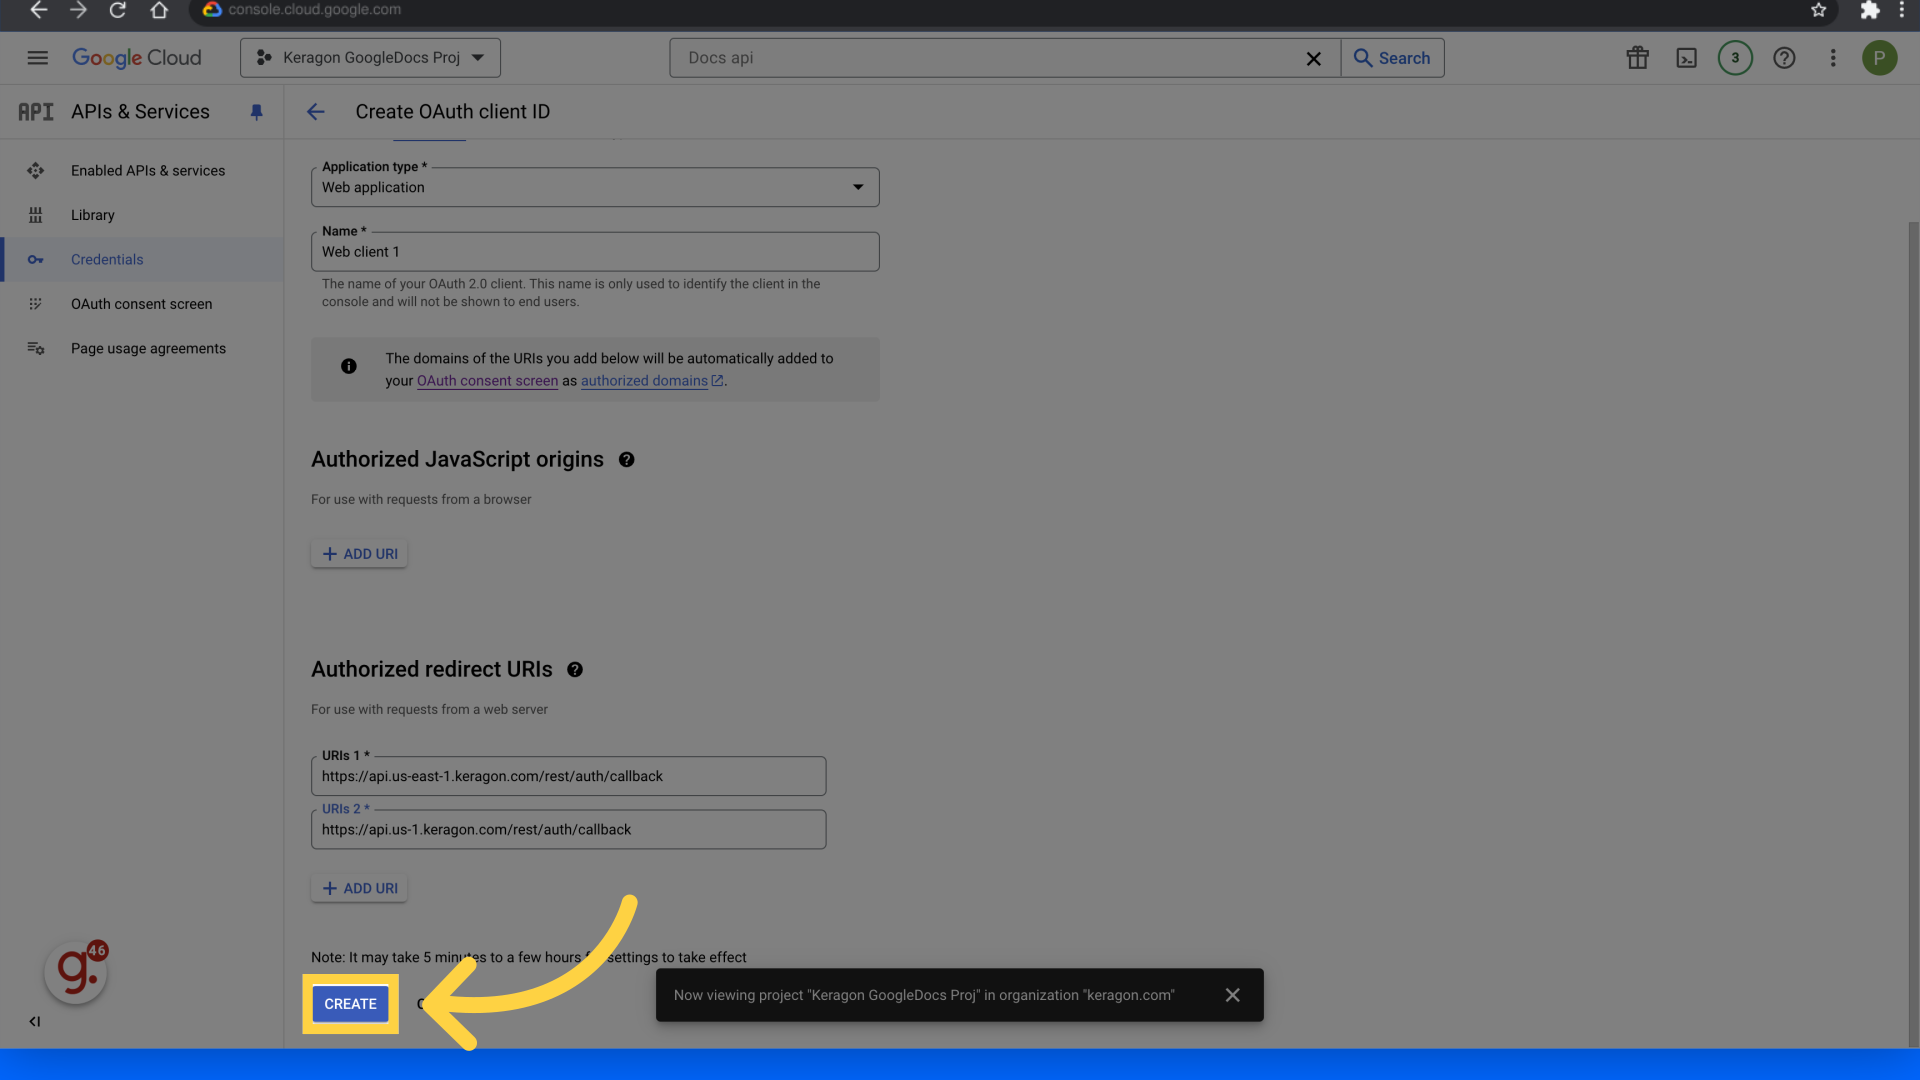This screenshot has width=1920, height=1080.
Task: Bookmark page with star icon
Action: pyautogui.click(x=1818, y=10)
